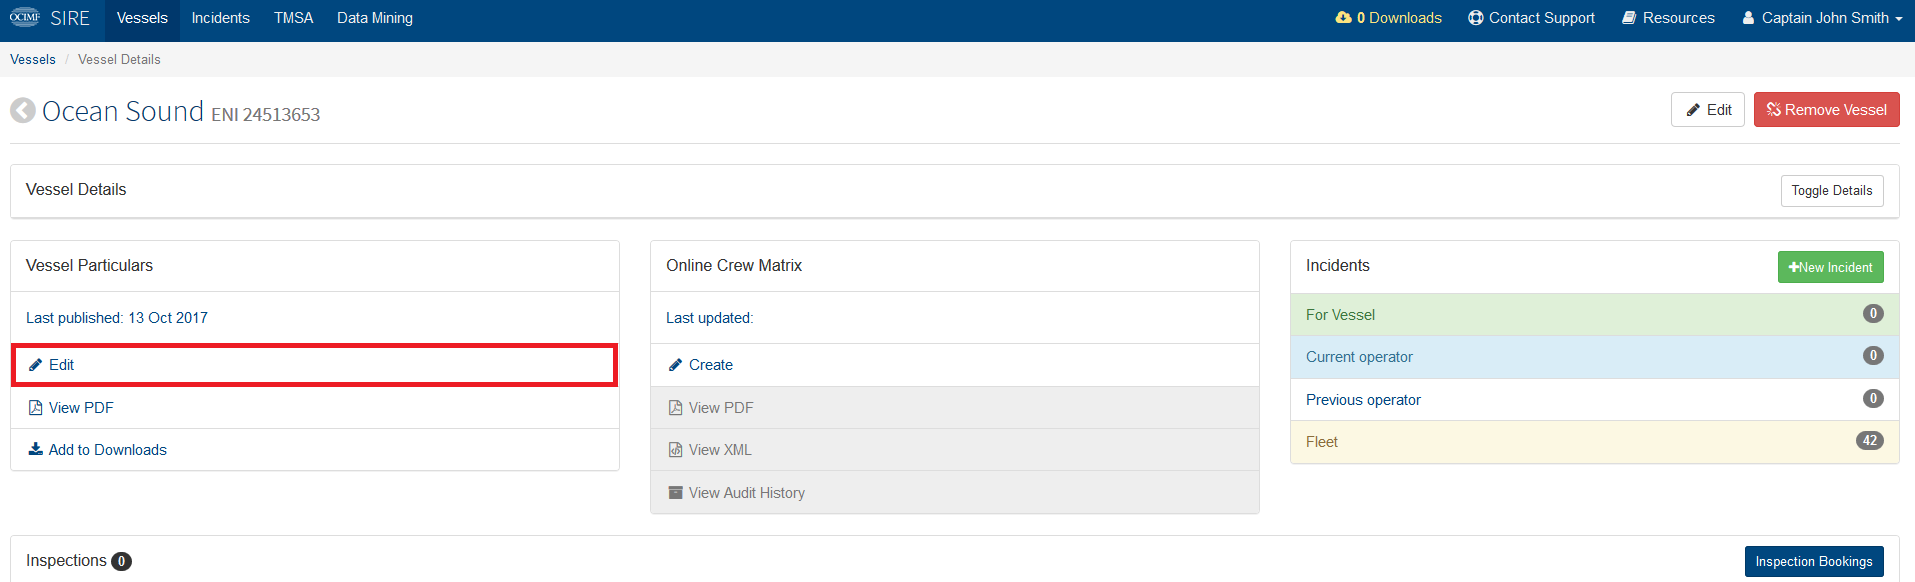Screen dimensions: 1915x582
Task: Click the New Incident button
Action: tap(1830, 267)
